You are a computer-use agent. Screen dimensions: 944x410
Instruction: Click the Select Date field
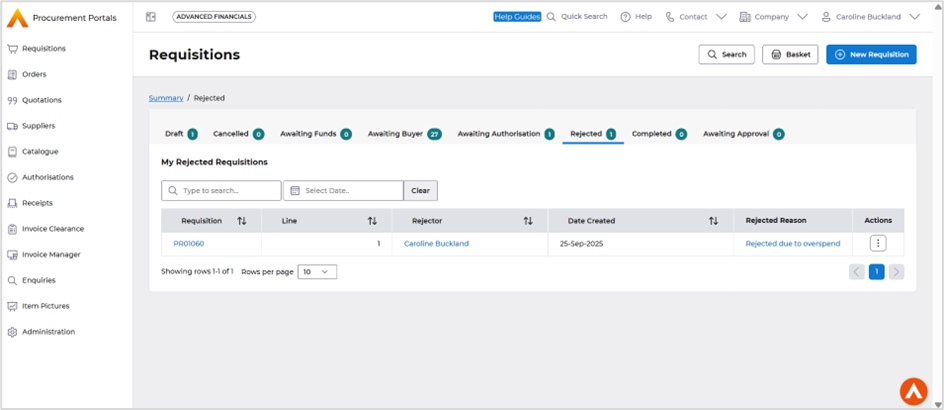click(x=343, y=190)
